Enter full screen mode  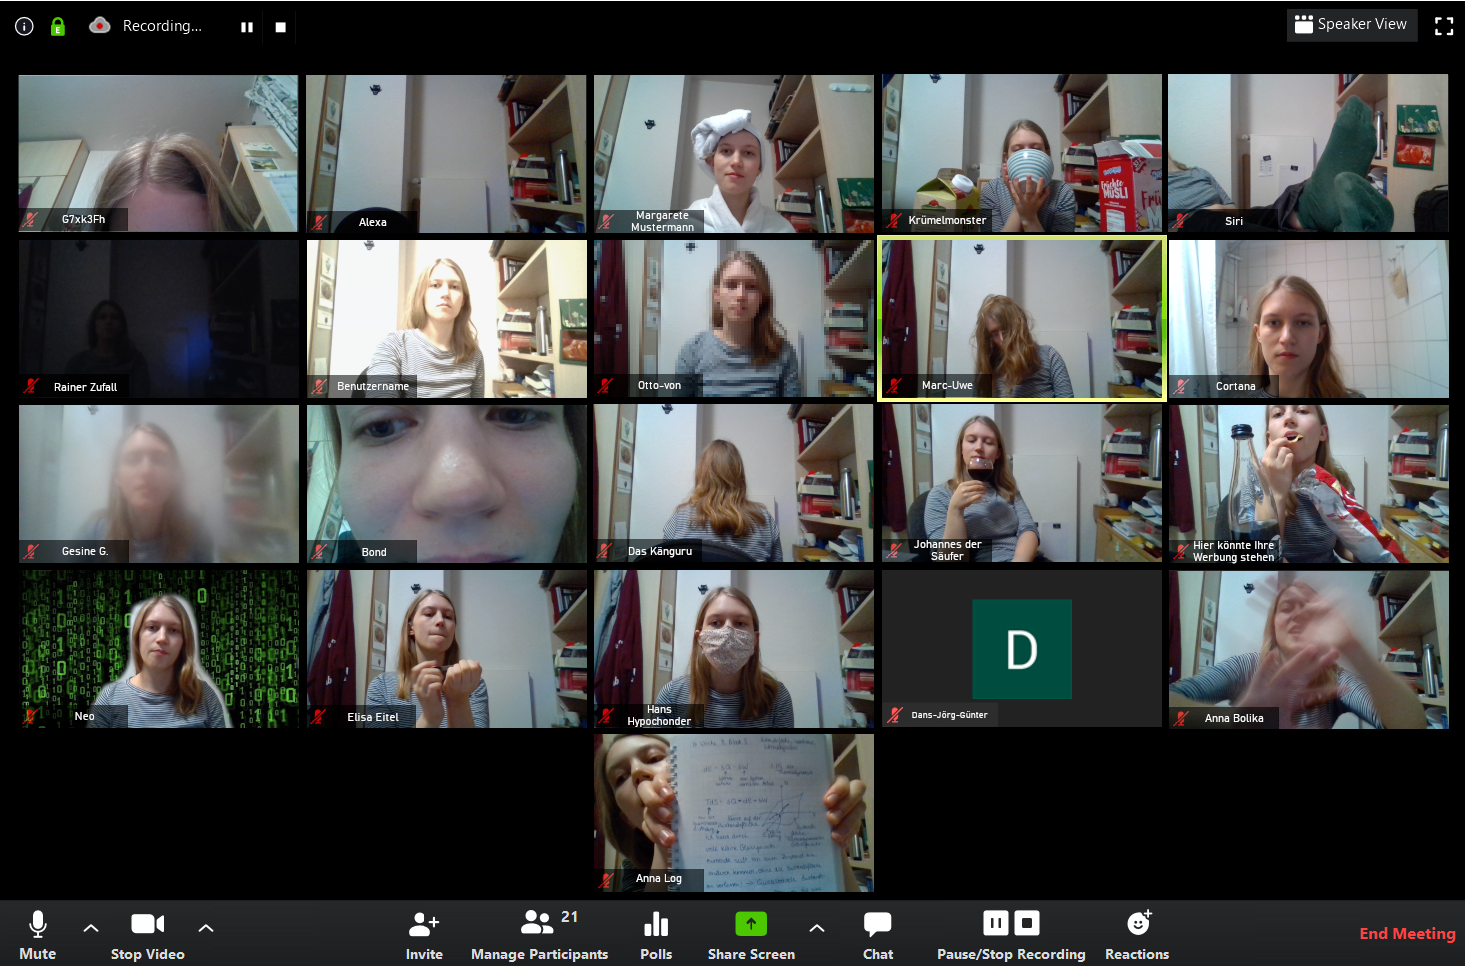1443,27
